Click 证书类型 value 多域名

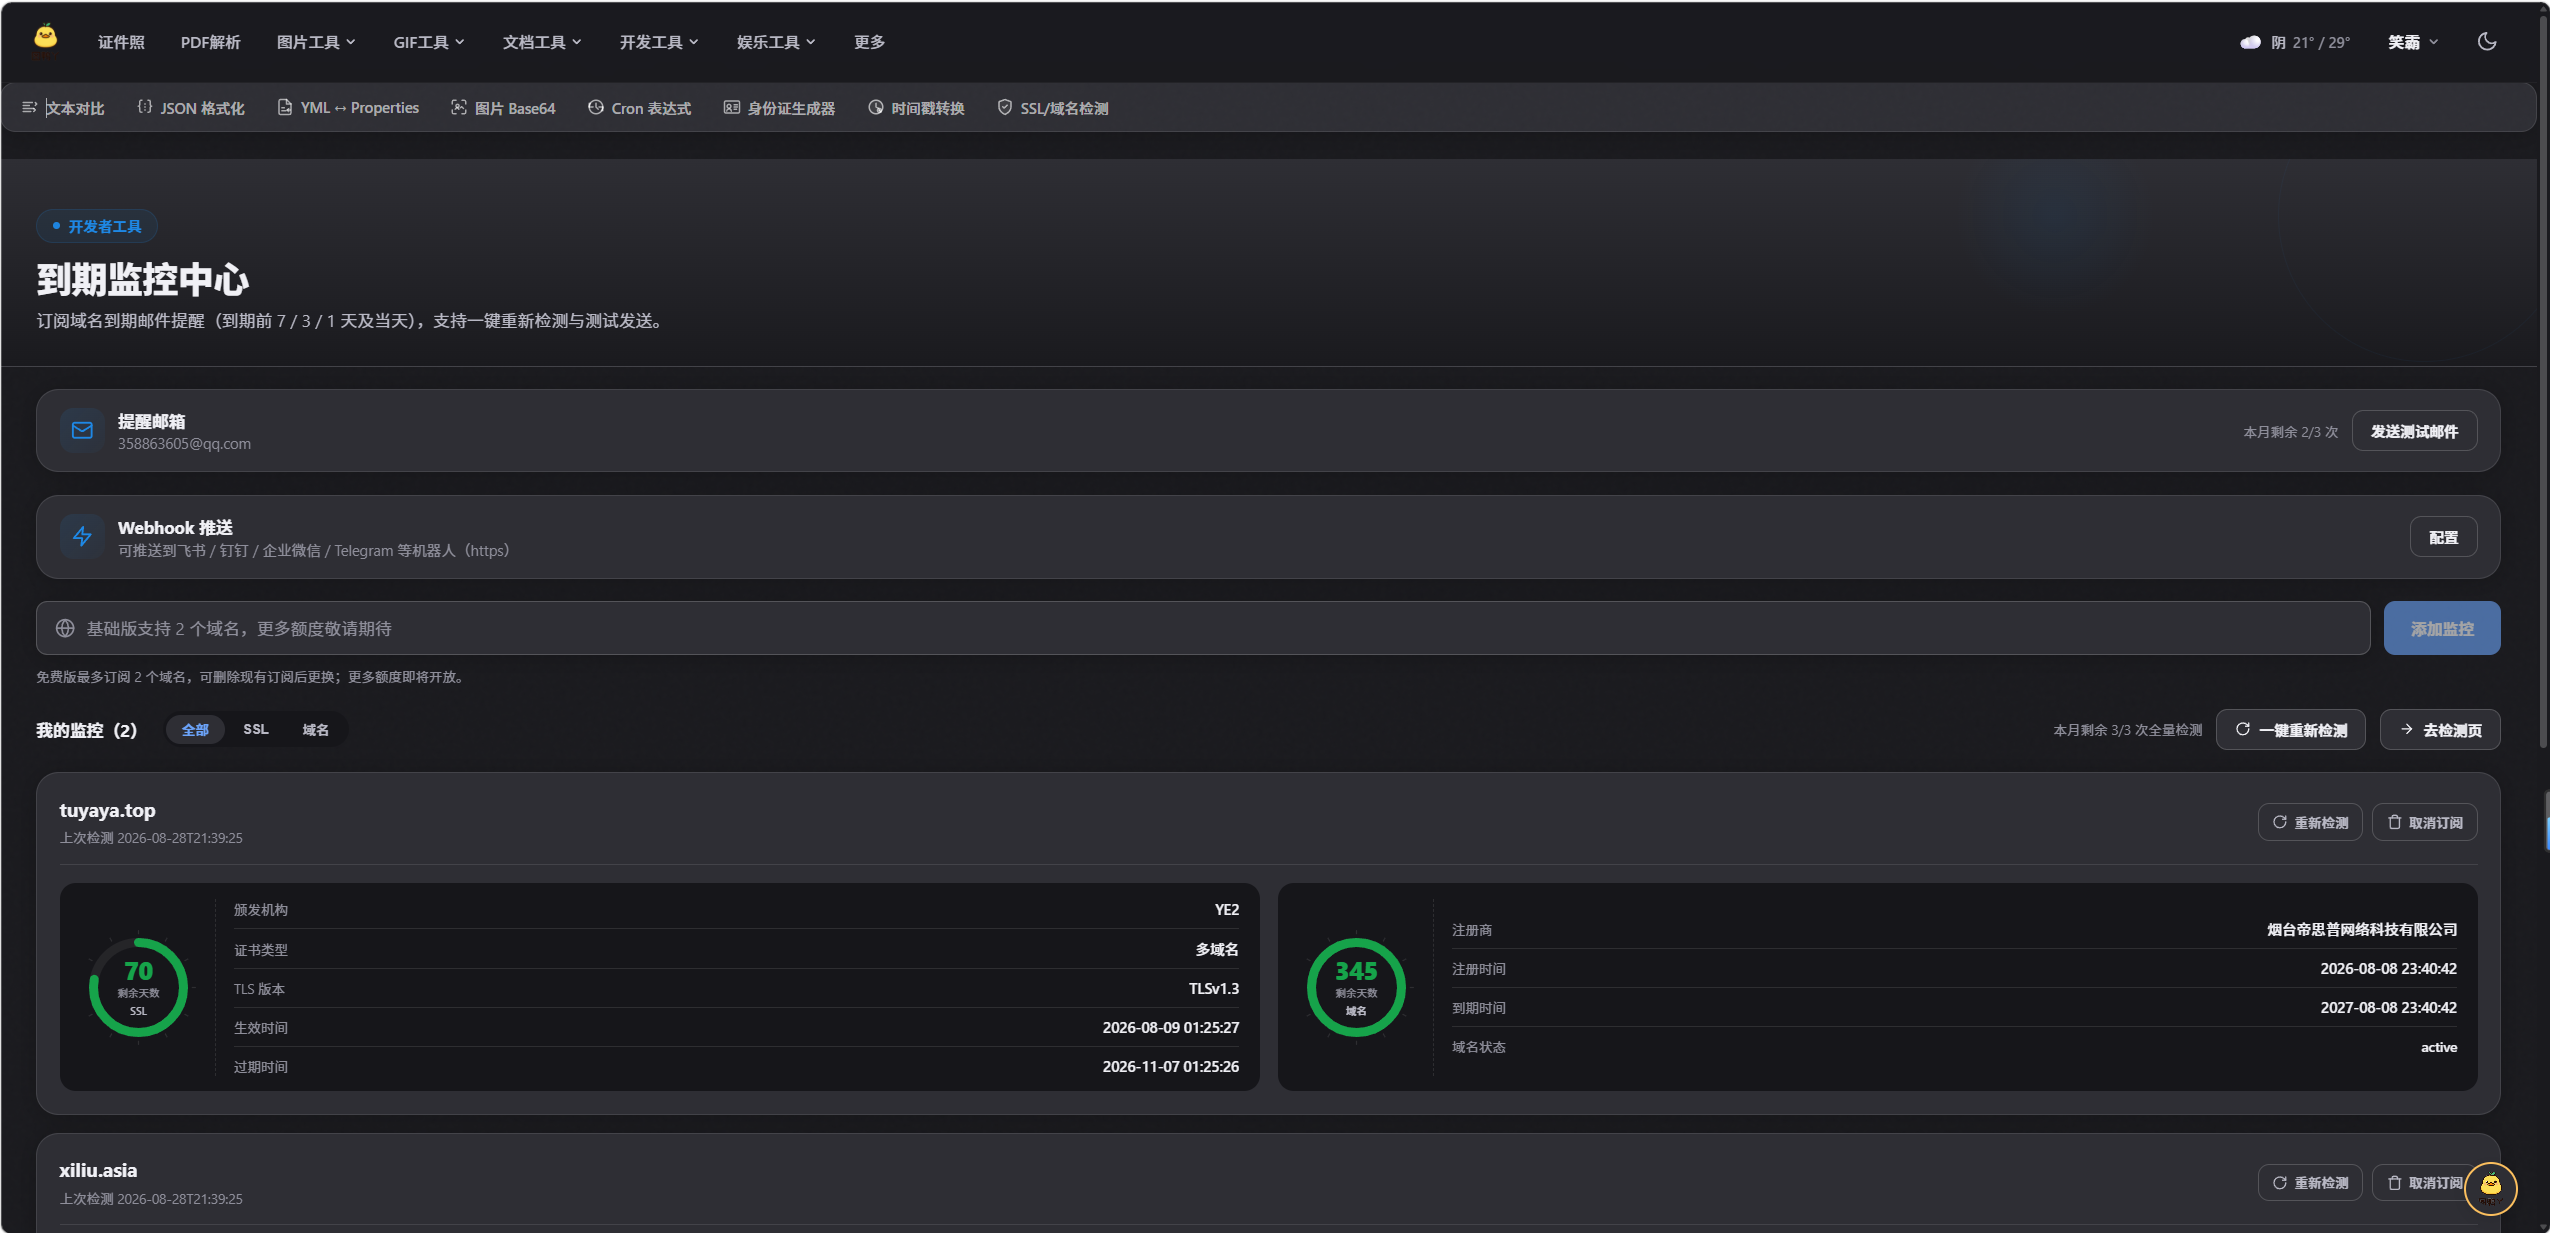(1217, 949)
